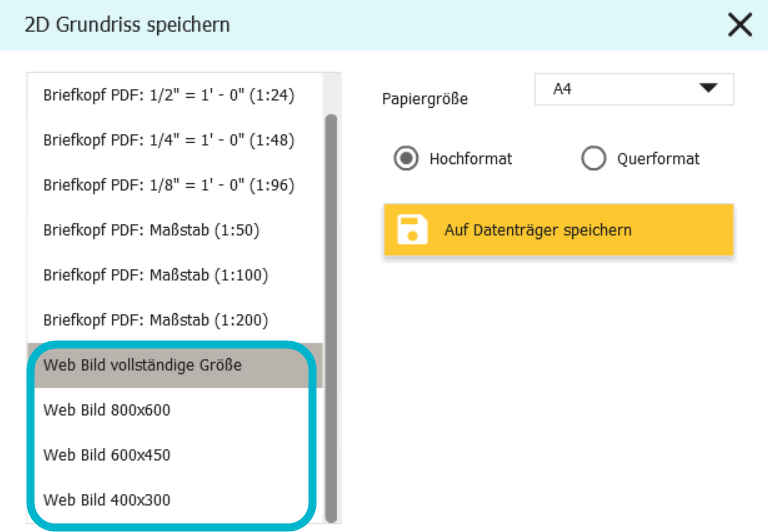This screenshot has height=532, width=768.
Task: Pick Web Bild vollständige Größe option
Action: pos(175,365)
